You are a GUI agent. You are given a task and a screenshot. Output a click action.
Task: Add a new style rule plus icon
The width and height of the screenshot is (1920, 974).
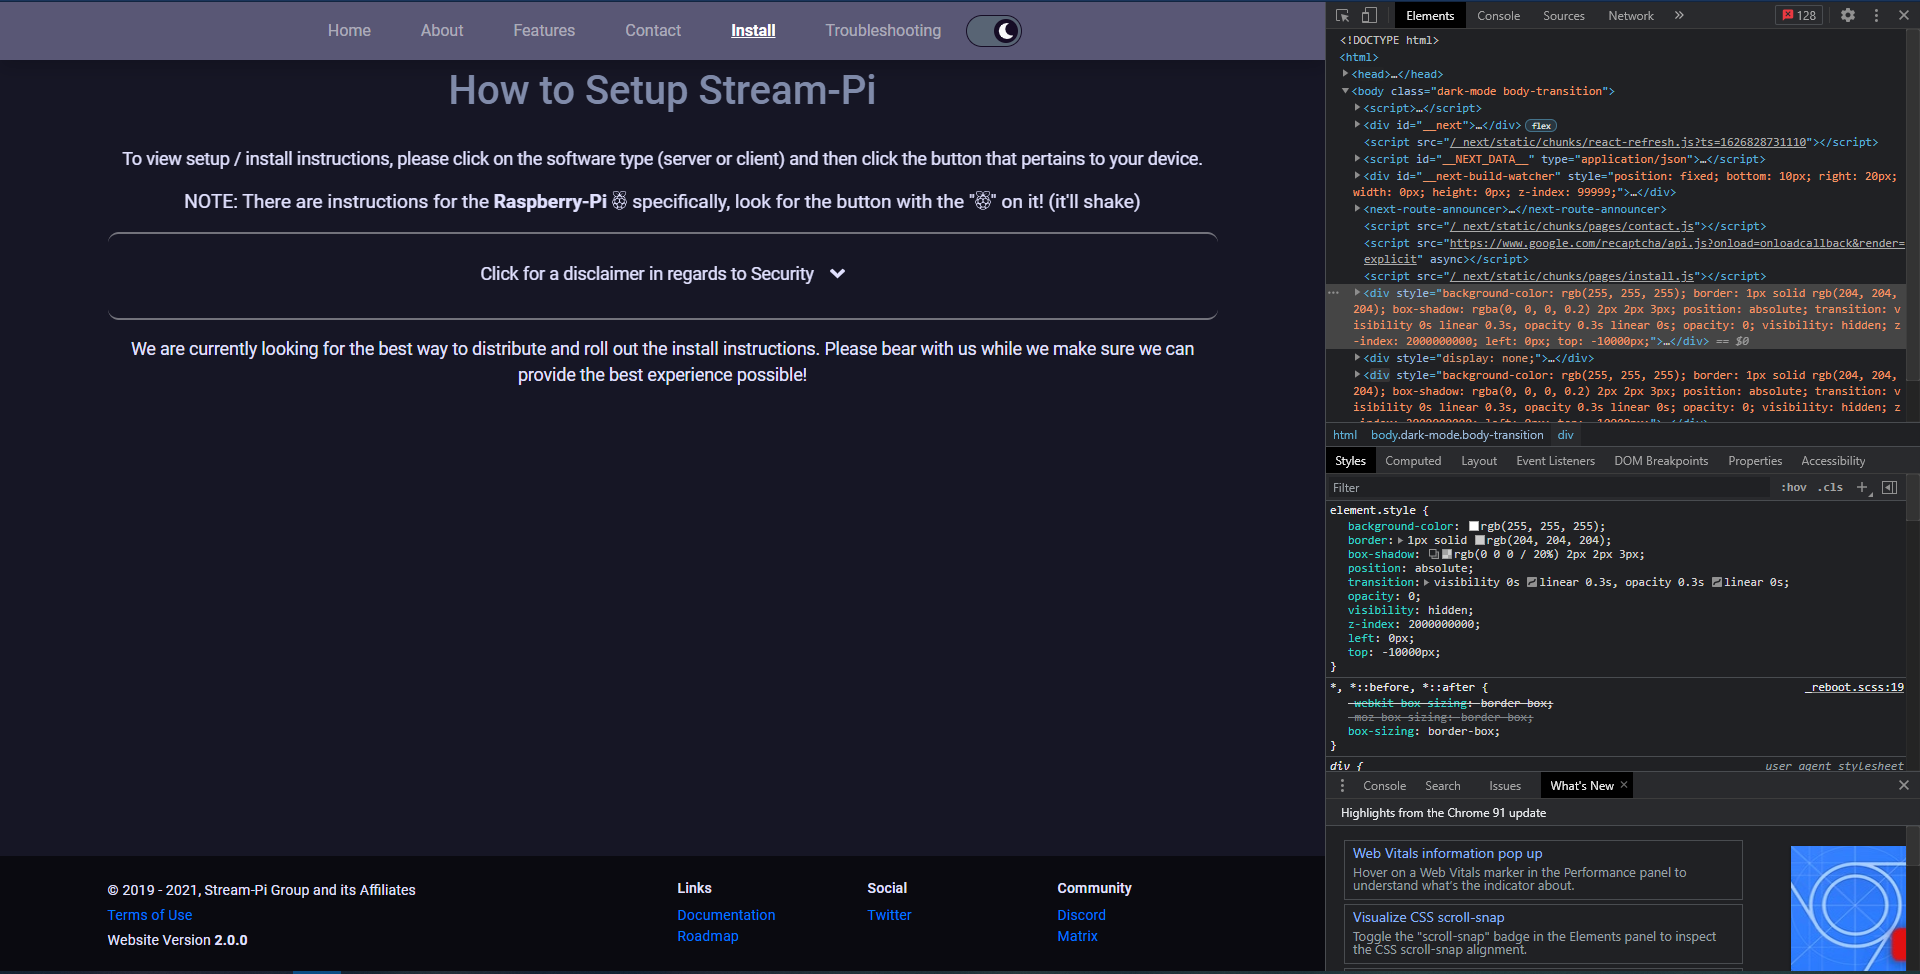click(1862, 487)
